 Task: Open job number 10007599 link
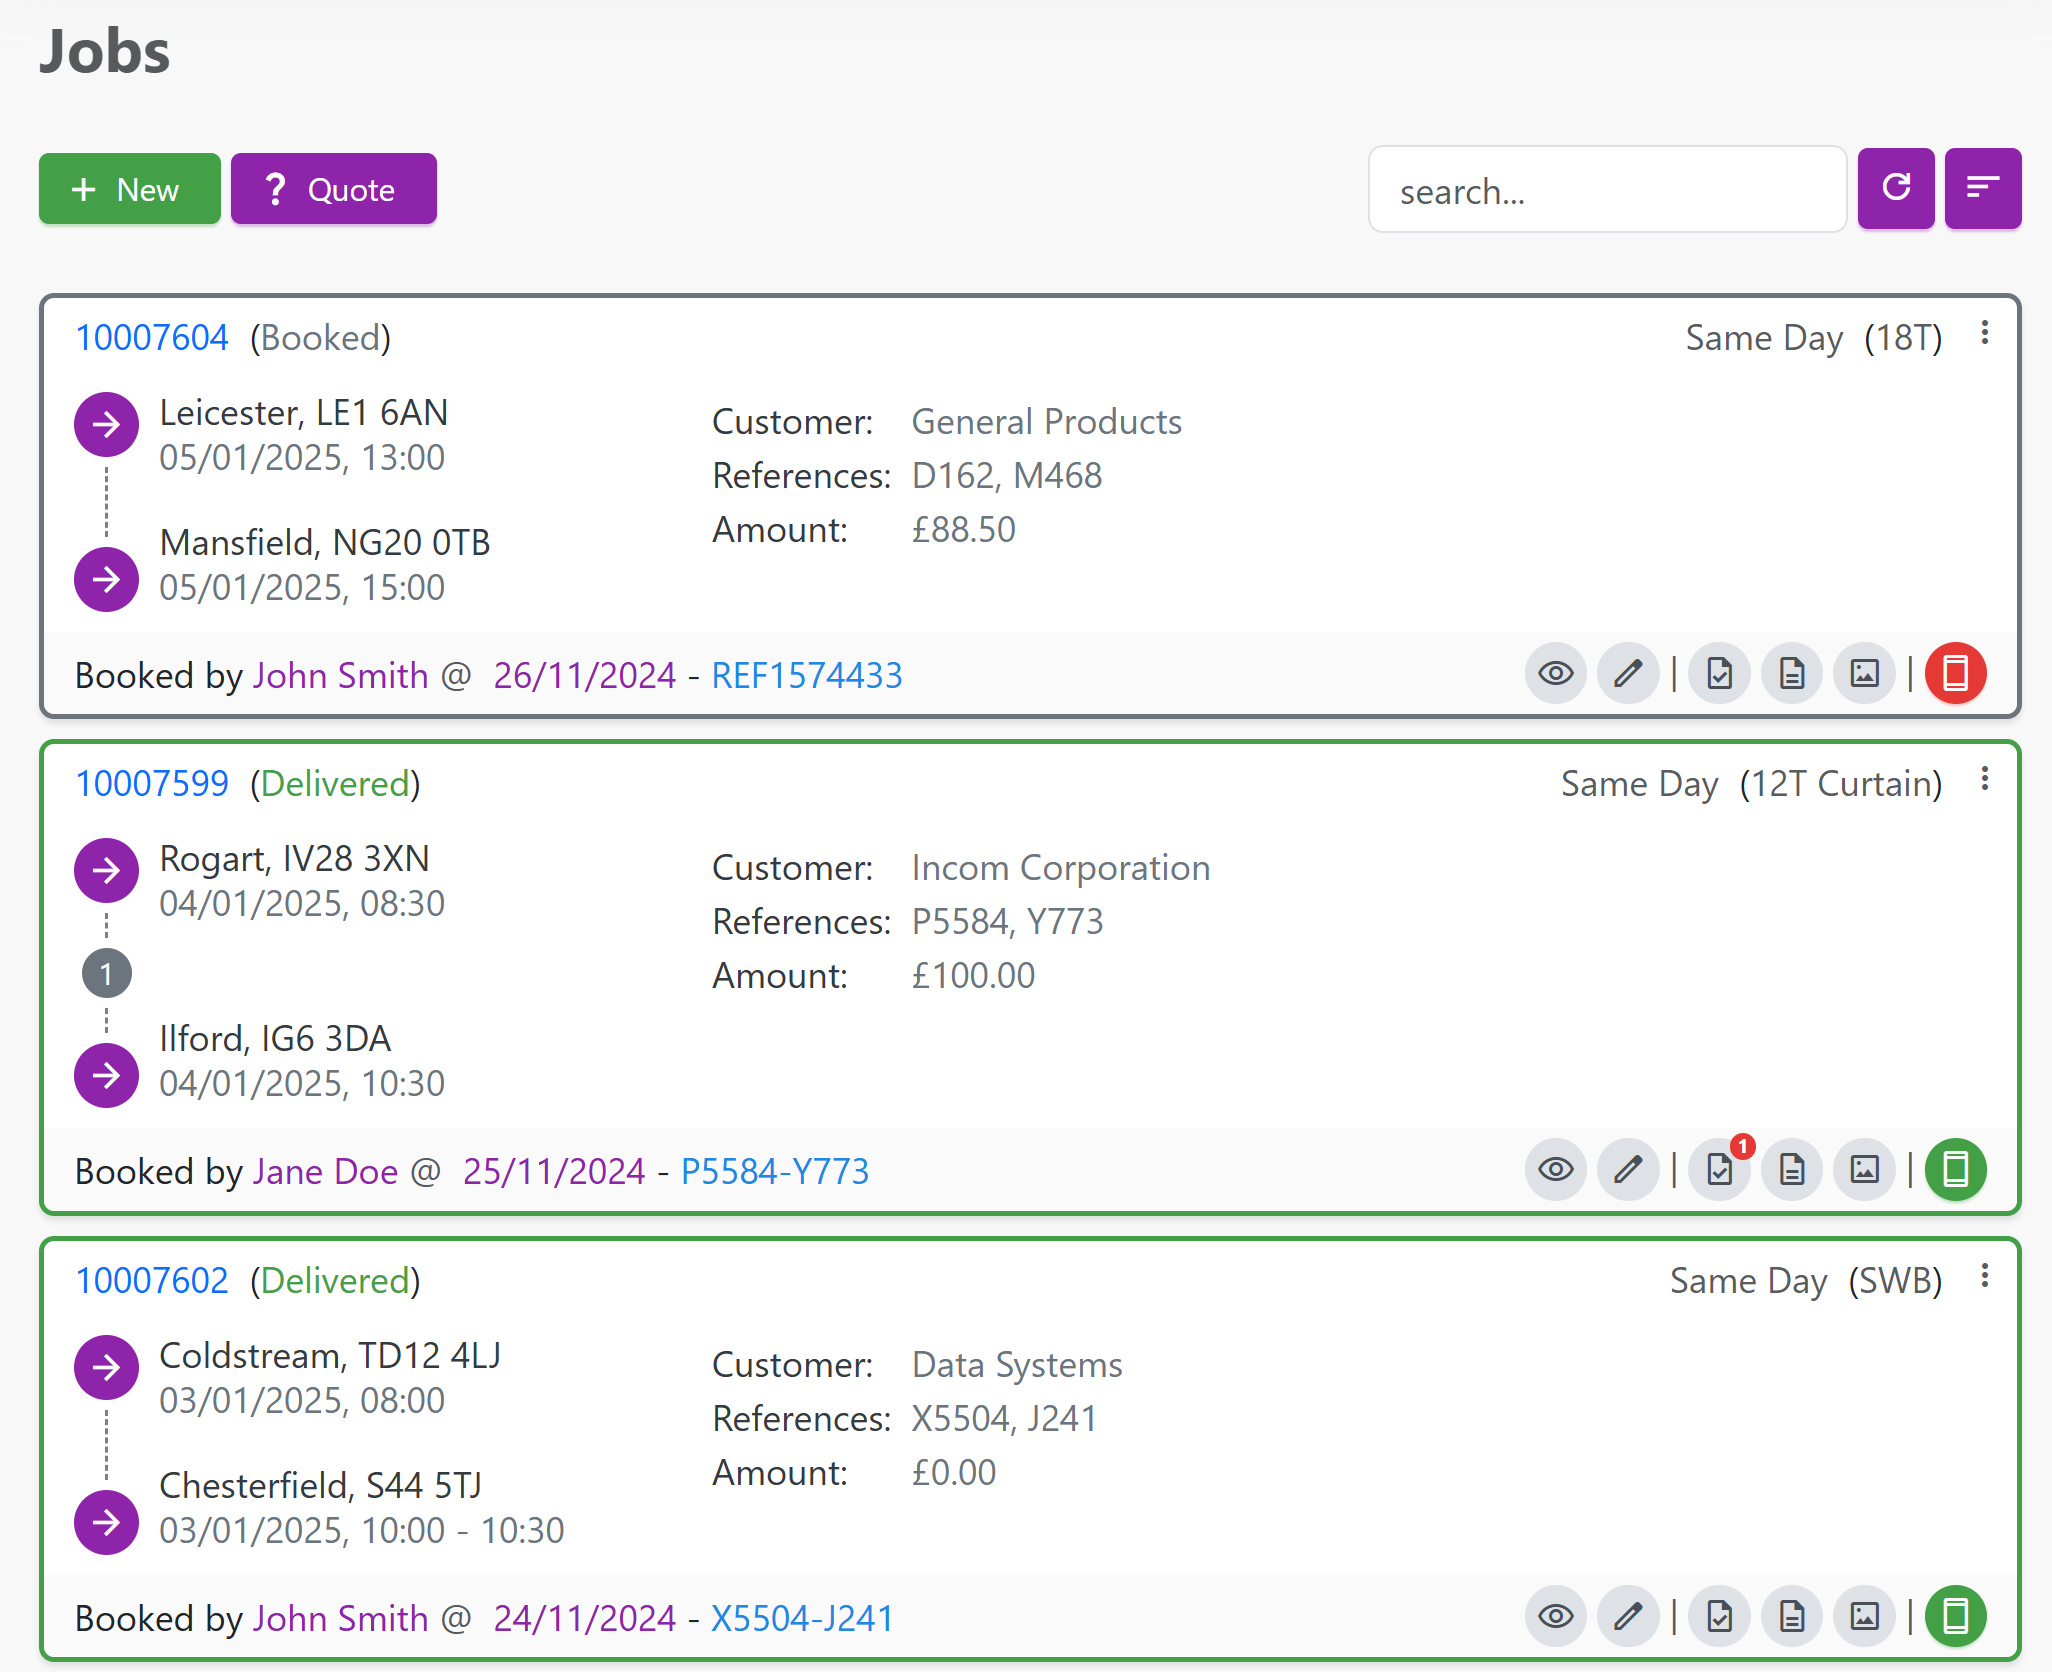152,784
